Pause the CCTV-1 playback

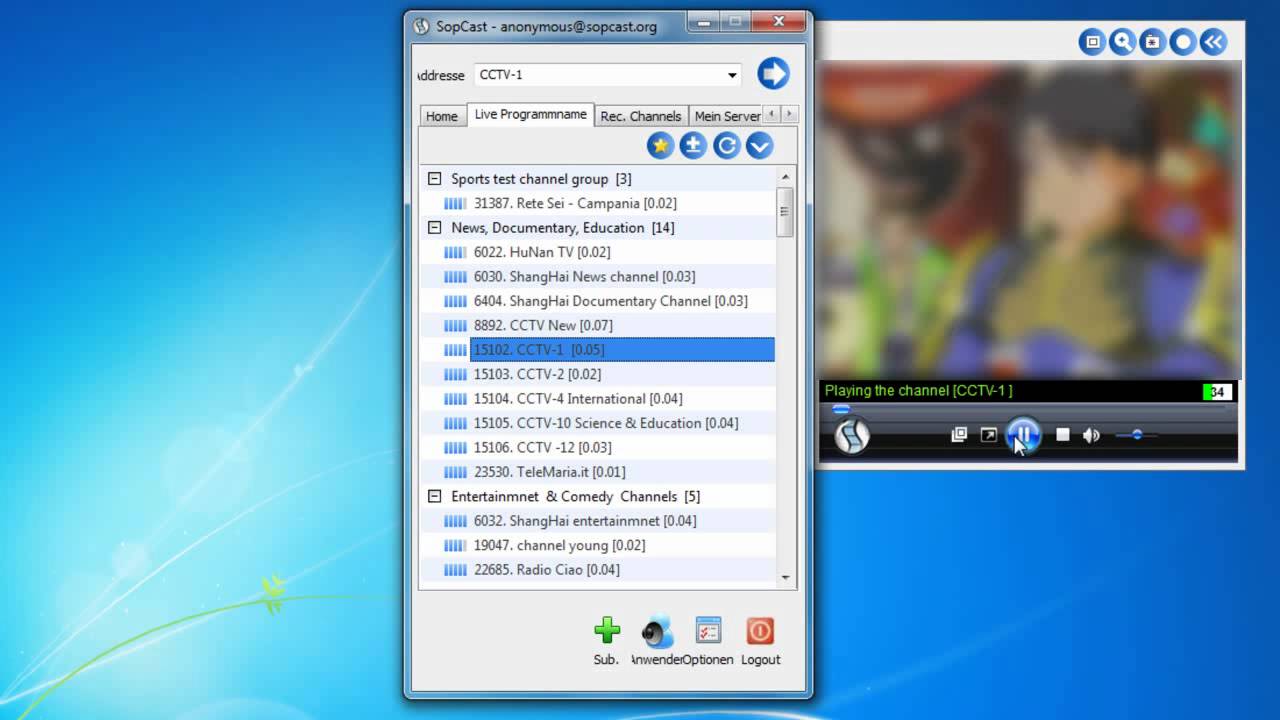click(1023, 435)
